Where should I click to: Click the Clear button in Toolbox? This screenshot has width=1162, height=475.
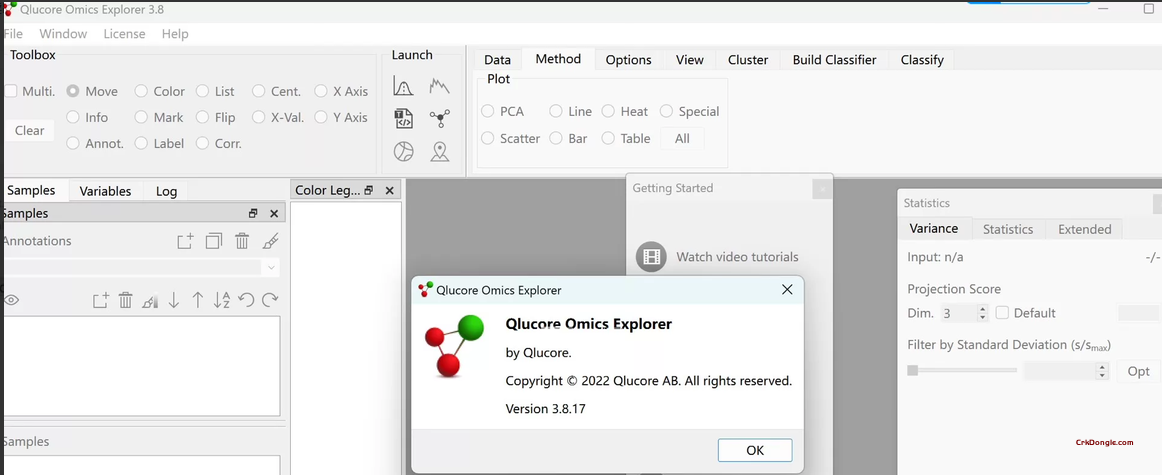pos(30,130)
